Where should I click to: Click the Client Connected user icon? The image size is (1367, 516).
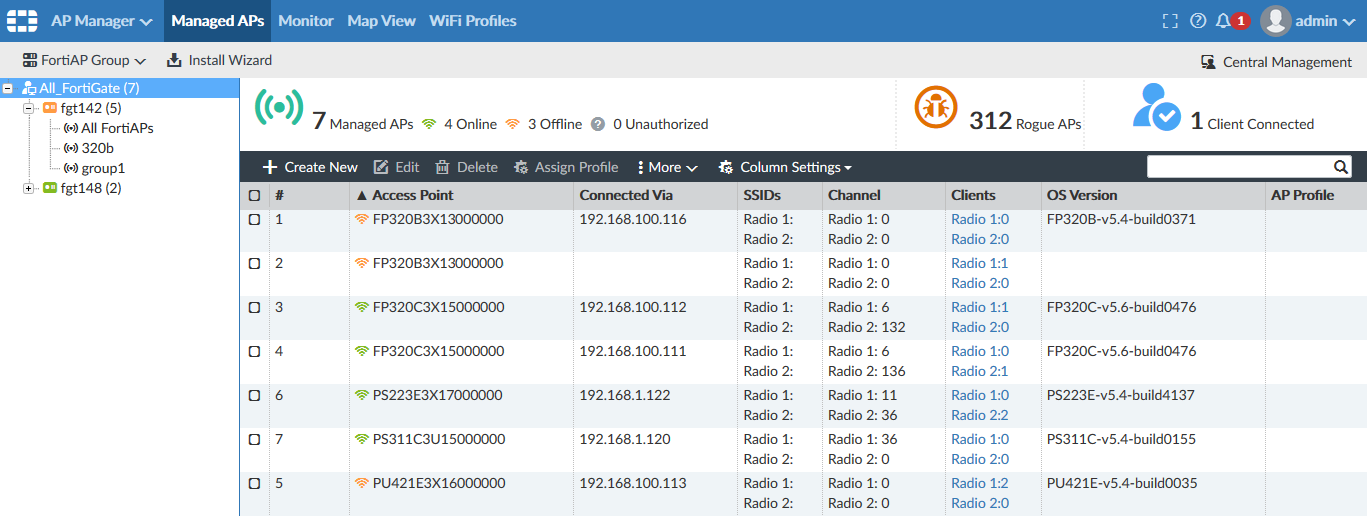pos(1157,106)
